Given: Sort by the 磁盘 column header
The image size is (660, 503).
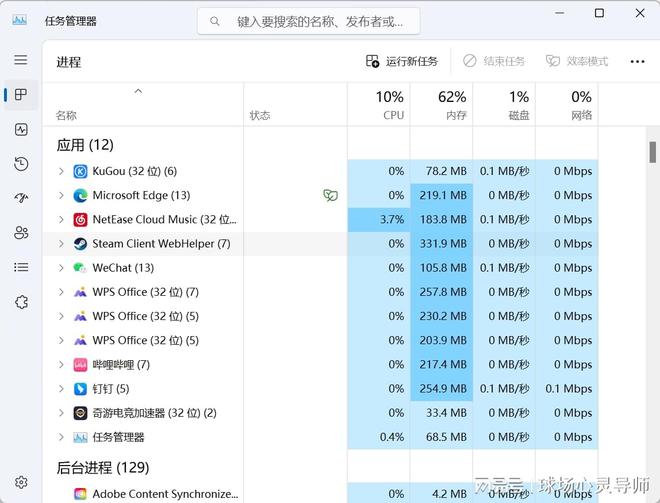Looking at the screenshot, I should pos(504,104).
